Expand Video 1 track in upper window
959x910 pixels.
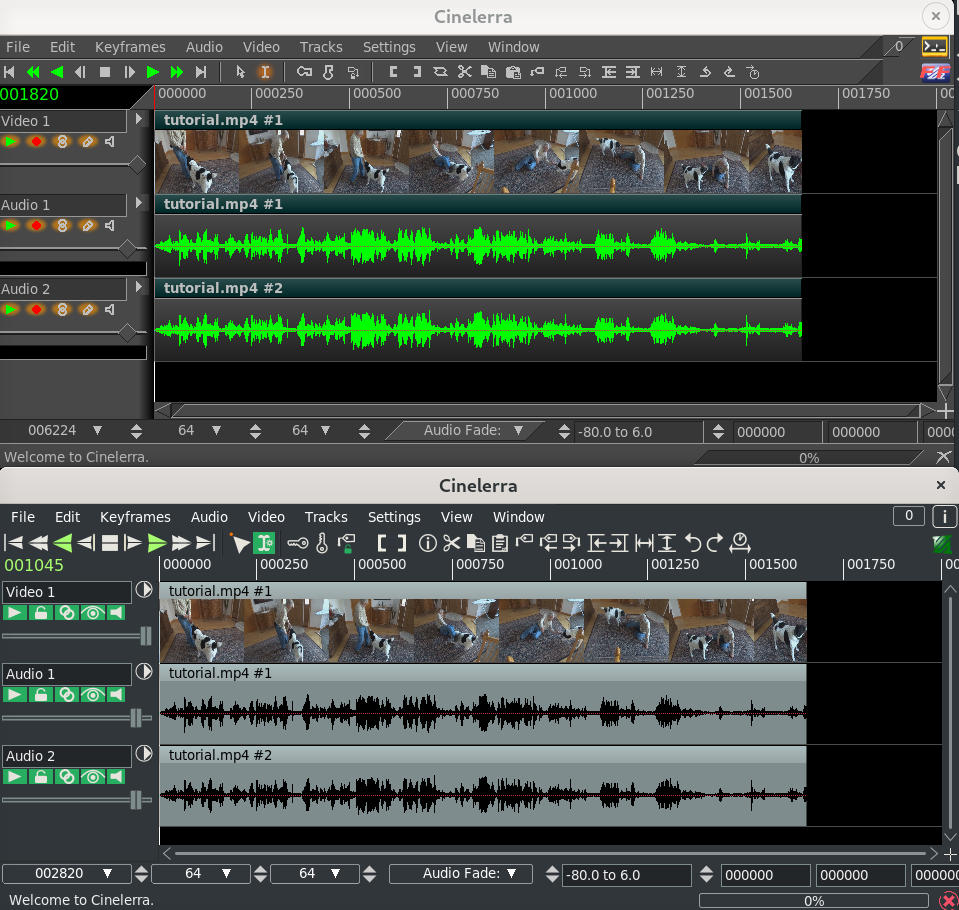(139, 120)
